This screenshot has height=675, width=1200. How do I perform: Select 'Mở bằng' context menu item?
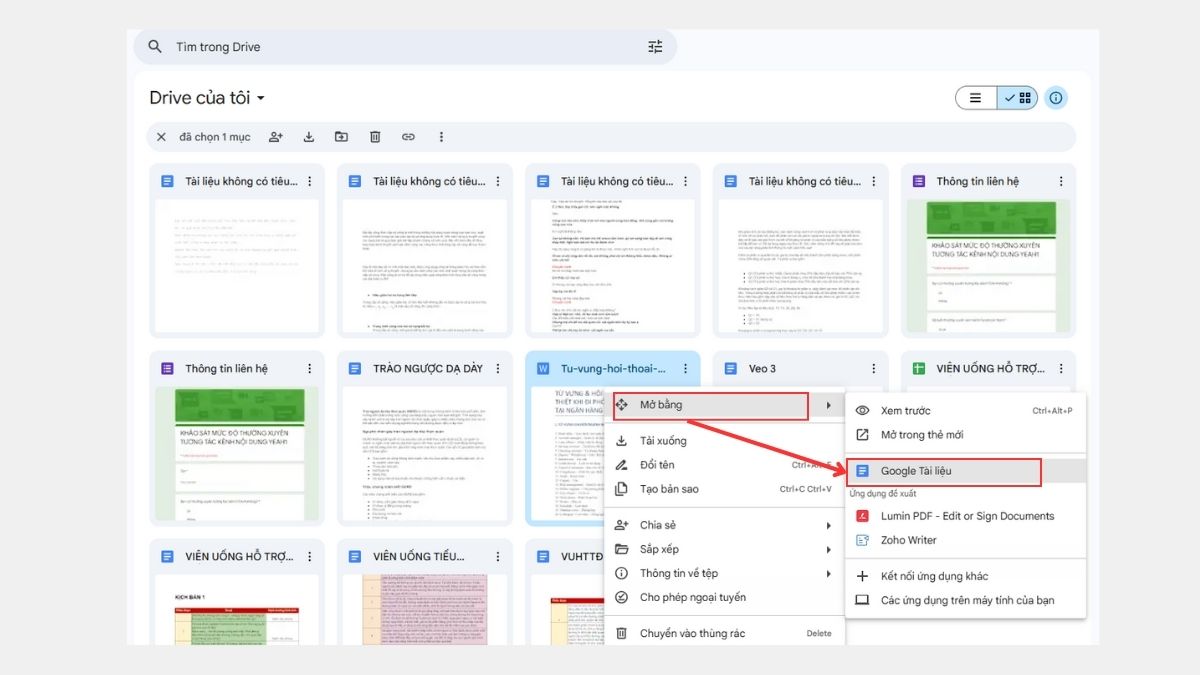[725, 405]
